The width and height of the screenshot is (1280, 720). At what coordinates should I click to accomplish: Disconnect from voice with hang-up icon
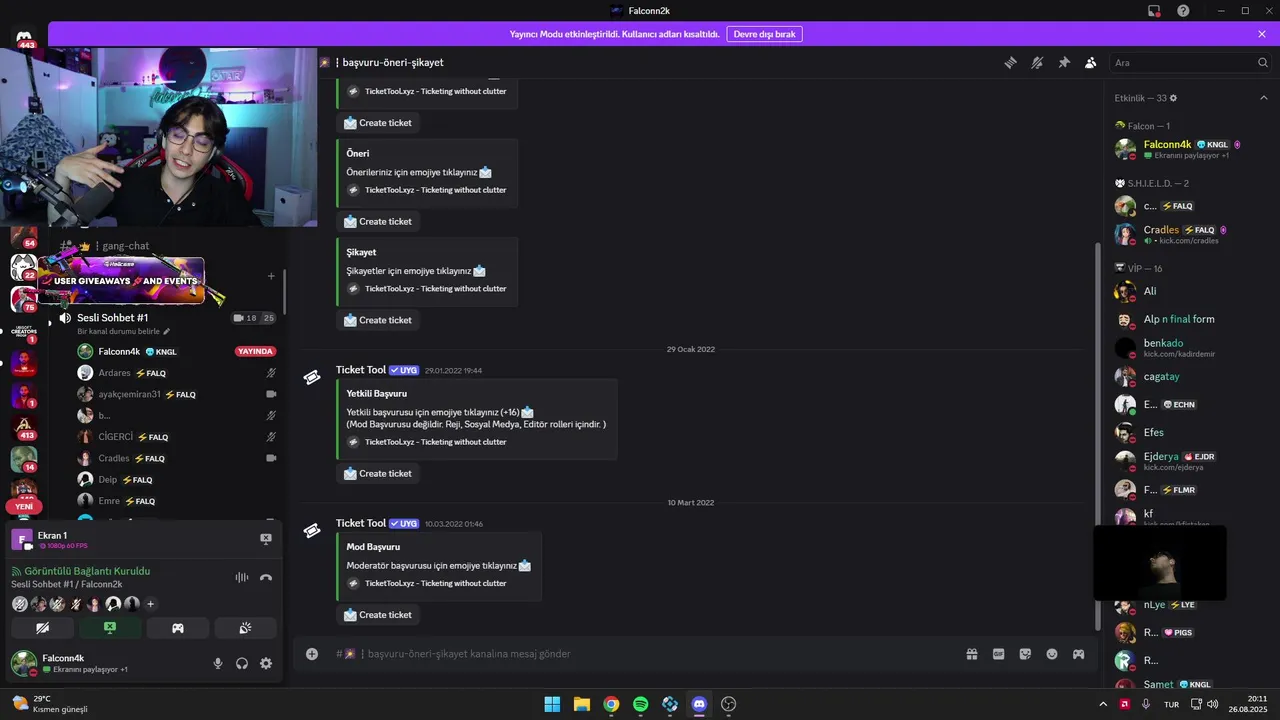click(266, 577)
